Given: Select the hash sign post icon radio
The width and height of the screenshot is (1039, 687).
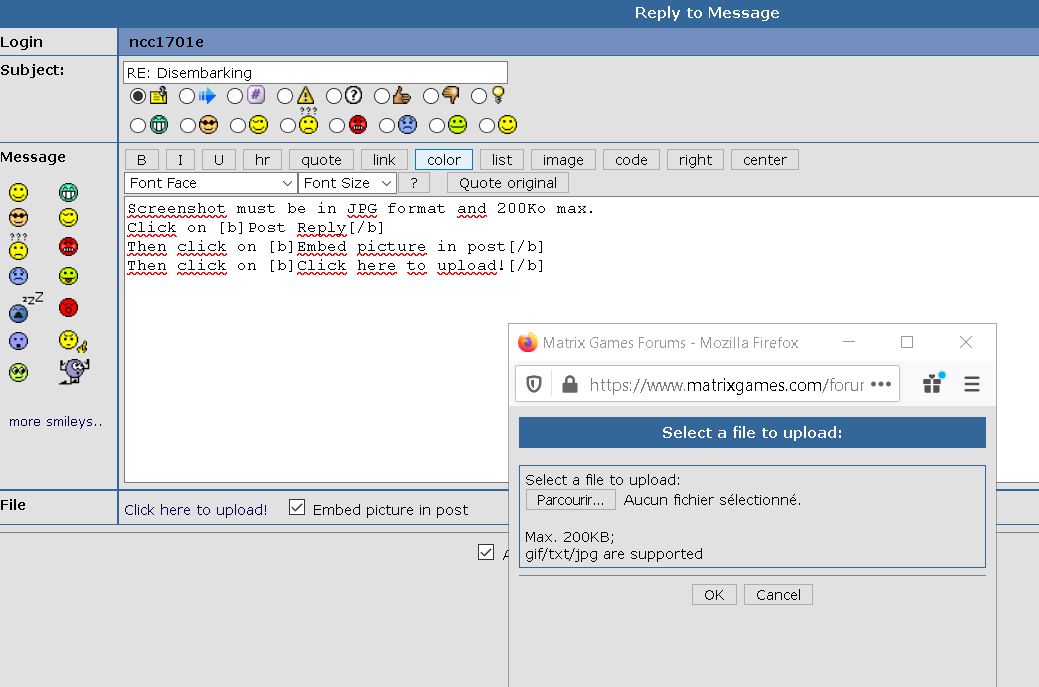Looking at the screenshot, I should (235, 96).
